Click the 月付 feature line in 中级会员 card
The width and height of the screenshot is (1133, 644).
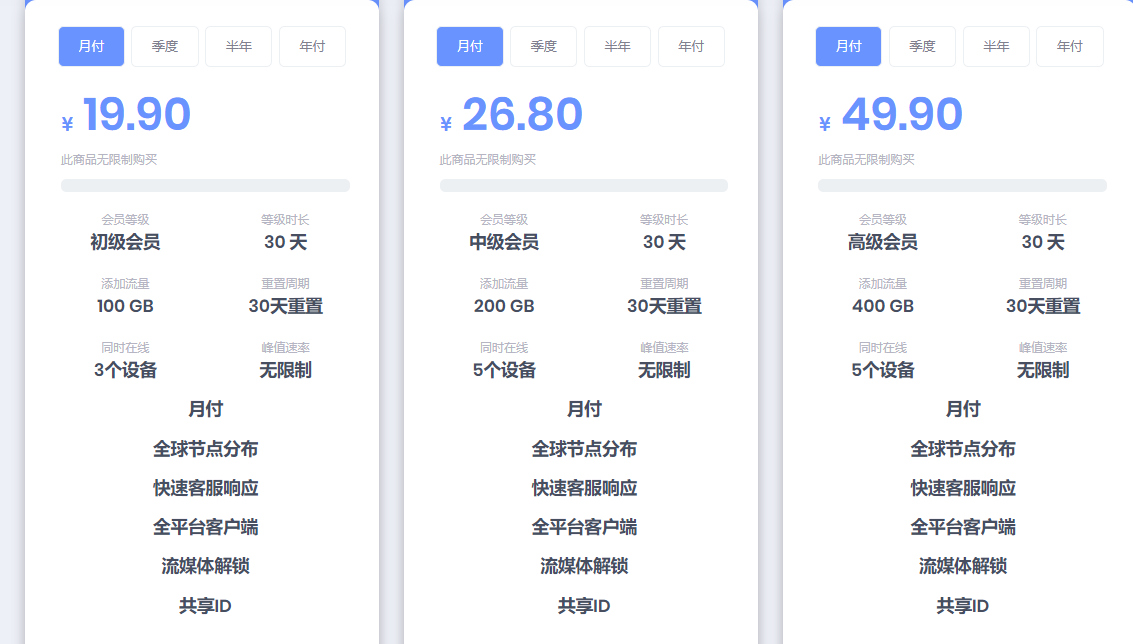coord(584,409)
